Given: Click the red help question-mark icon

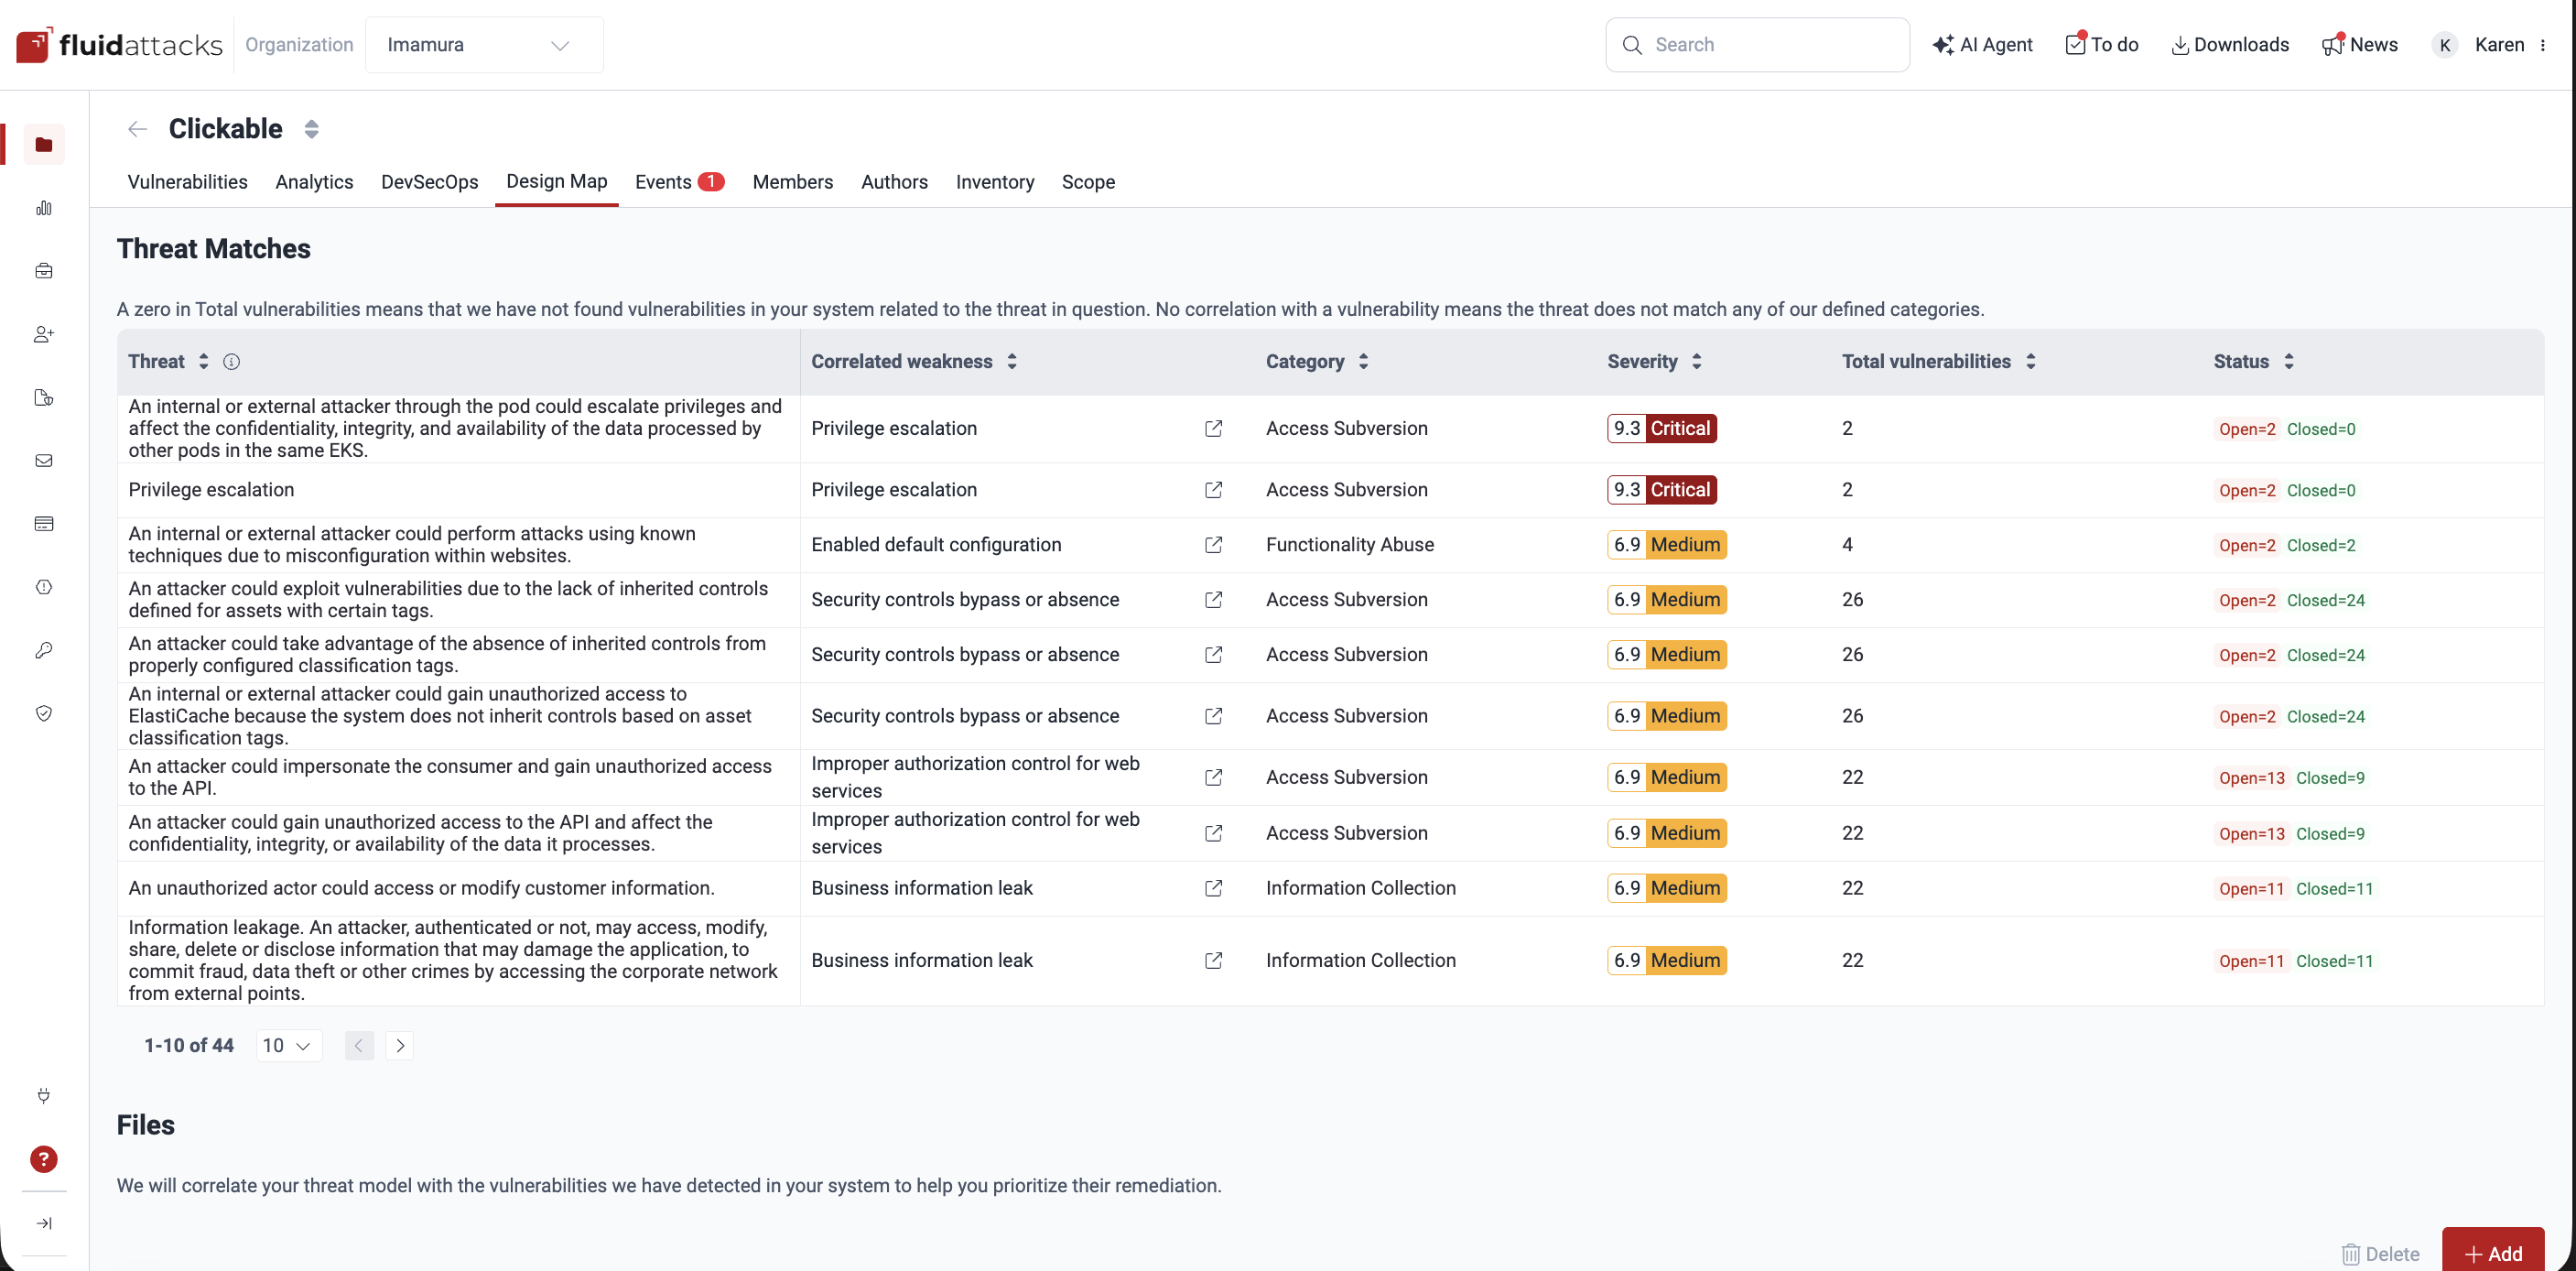Looking at the screenshot, I should [x=44, y=1160].
